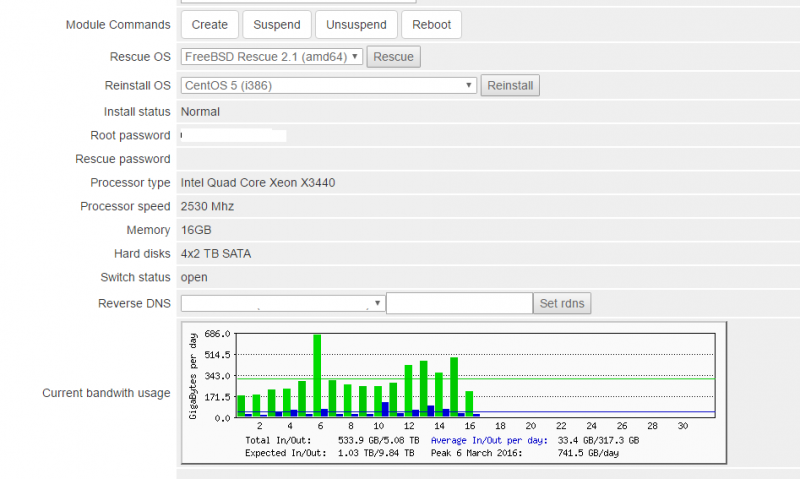Open the Reinstall OS dropdown showing CentOS 5
The height and width of the screenshot is (479, 800).
(329, 85)
